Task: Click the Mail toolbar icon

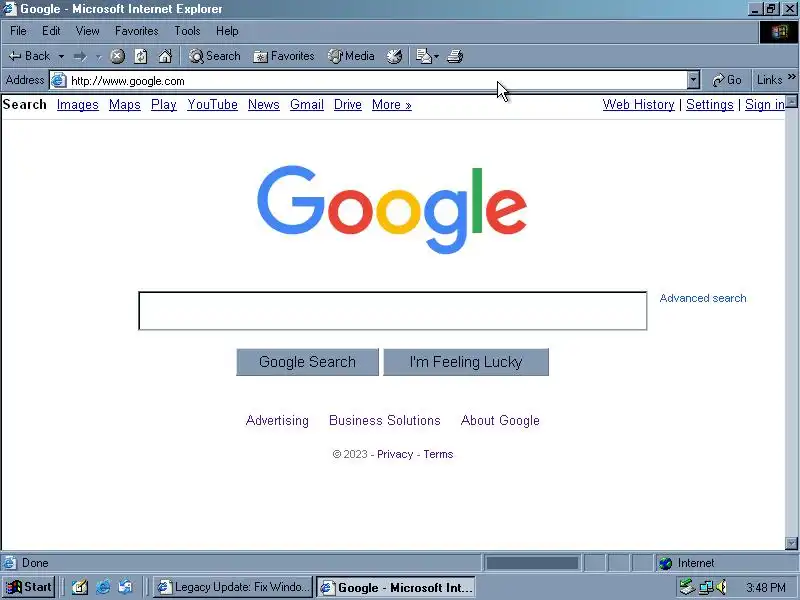Action: click(x=423, y=56)
